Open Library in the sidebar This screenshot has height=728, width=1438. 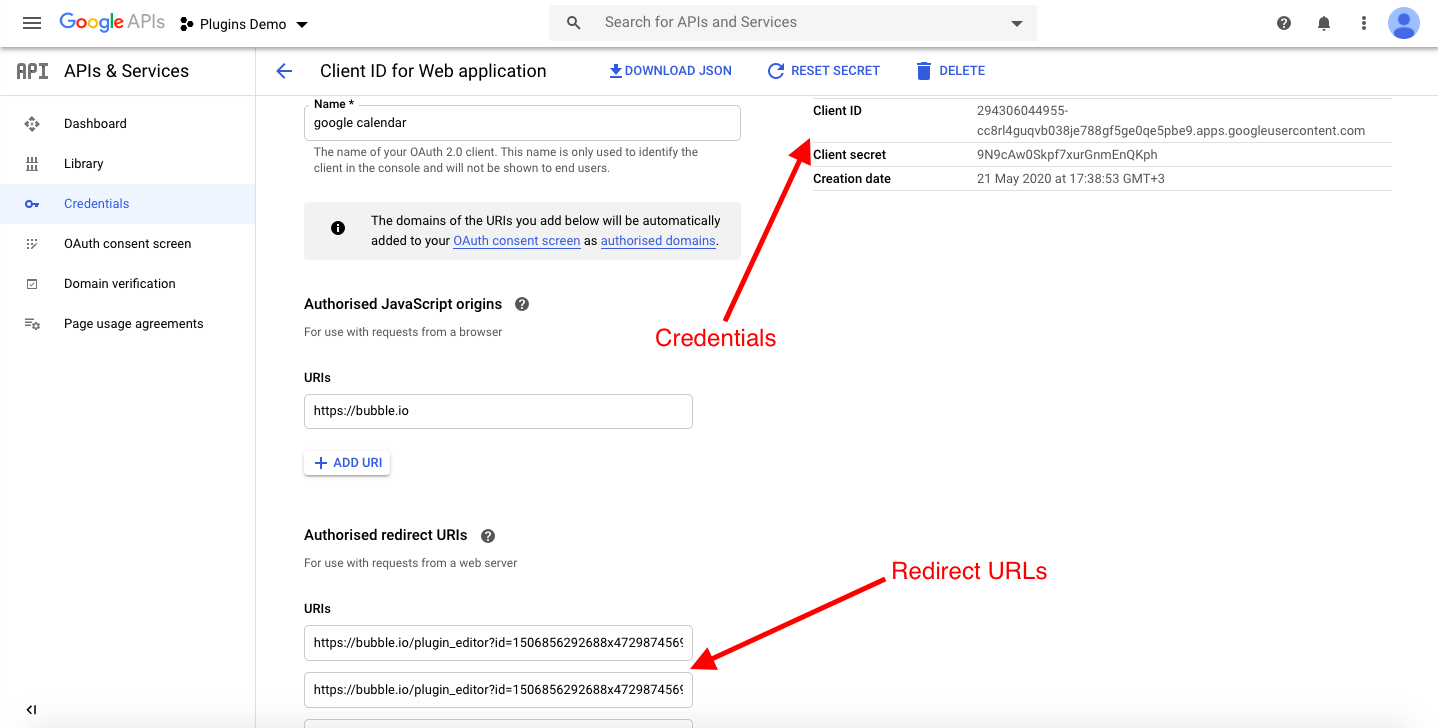(x=127, y=164)
